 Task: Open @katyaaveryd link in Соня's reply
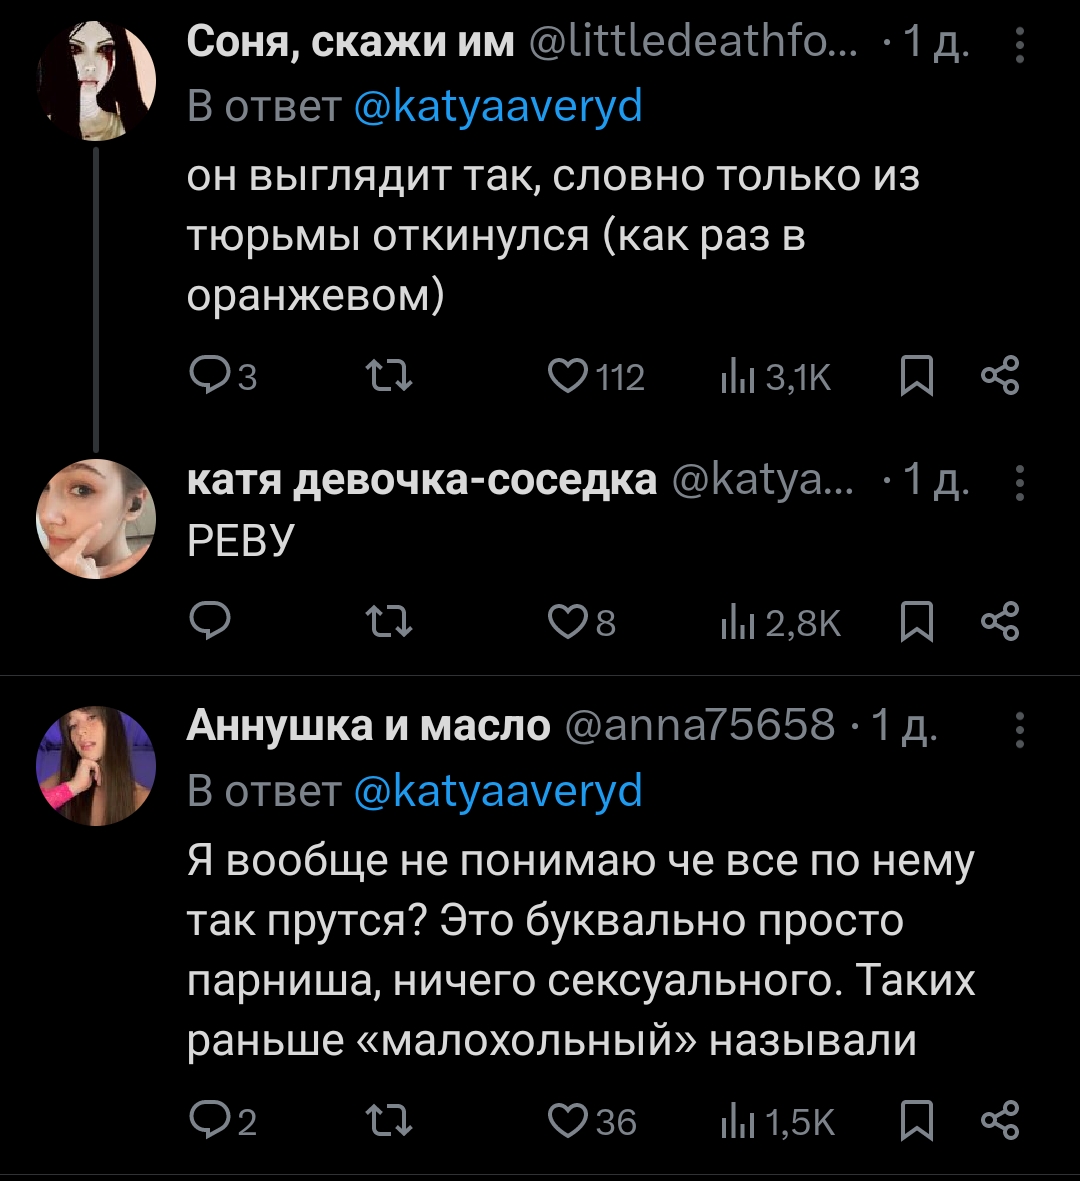pos(499,105)
